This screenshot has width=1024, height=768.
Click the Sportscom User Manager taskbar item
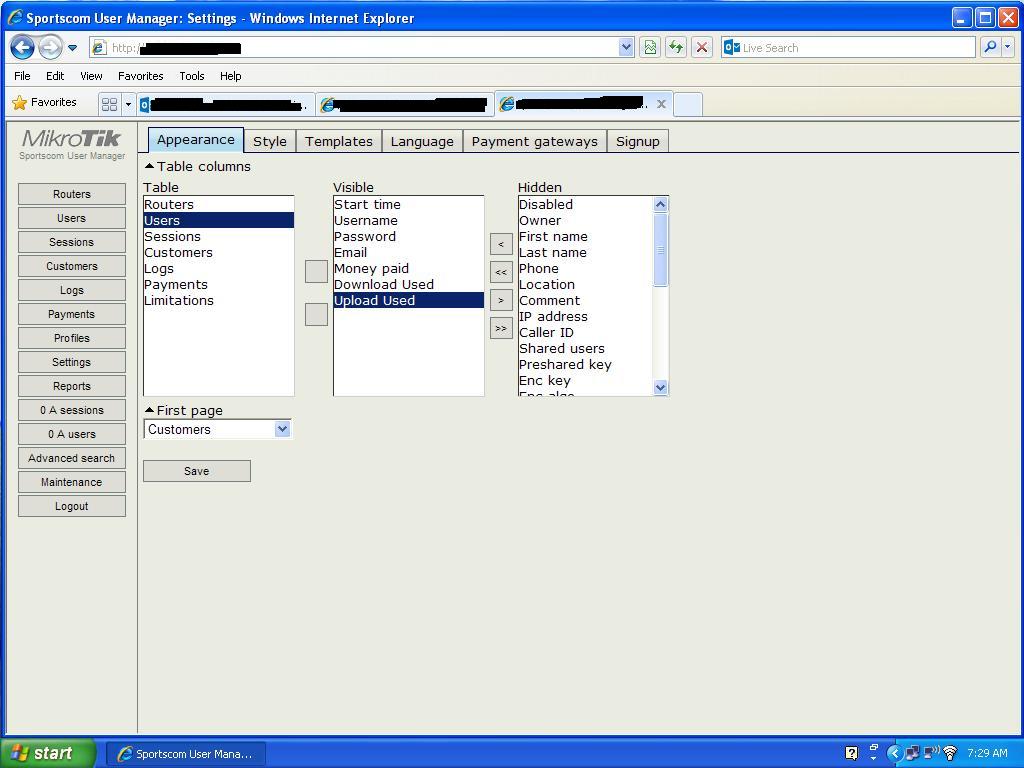tap(186, 754)
